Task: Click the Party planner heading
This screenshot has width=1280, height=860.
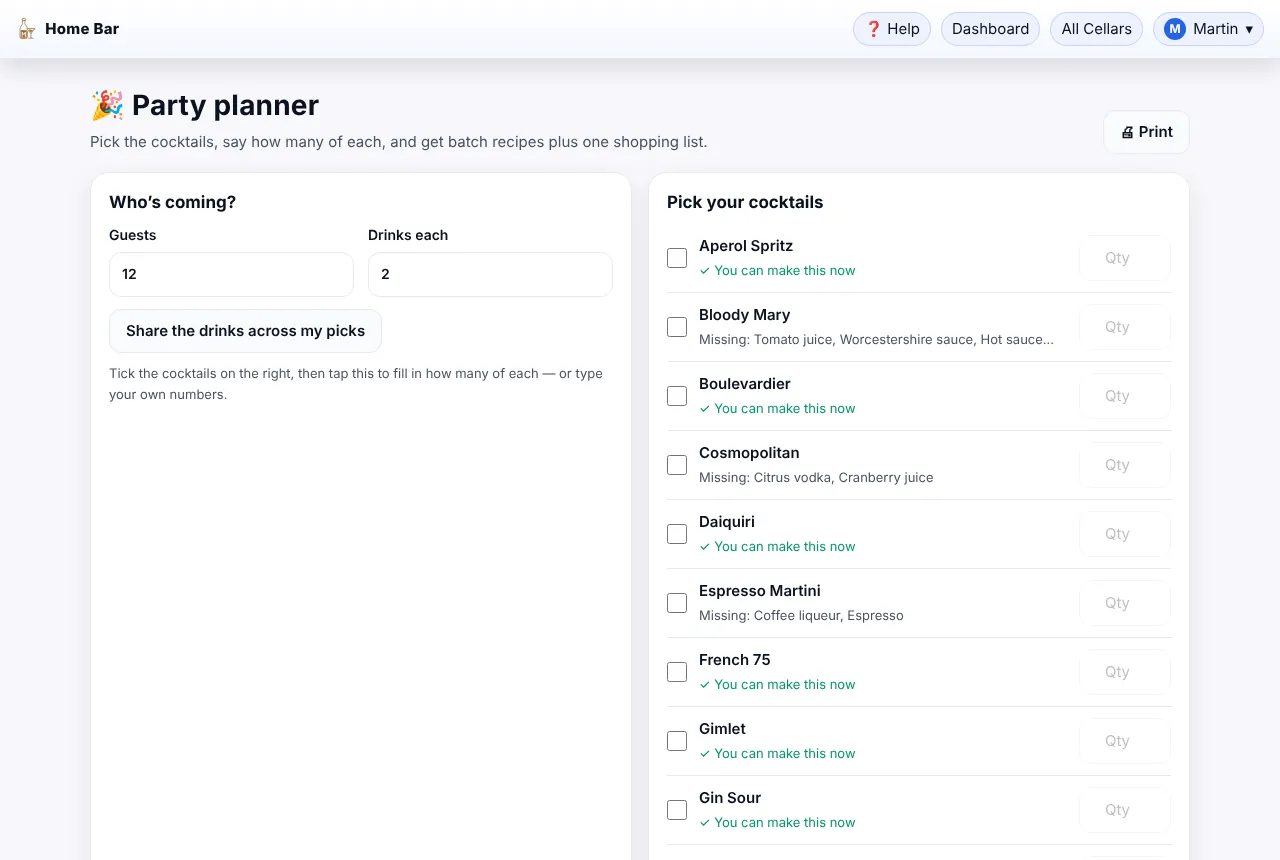Action: pos(204,105)
